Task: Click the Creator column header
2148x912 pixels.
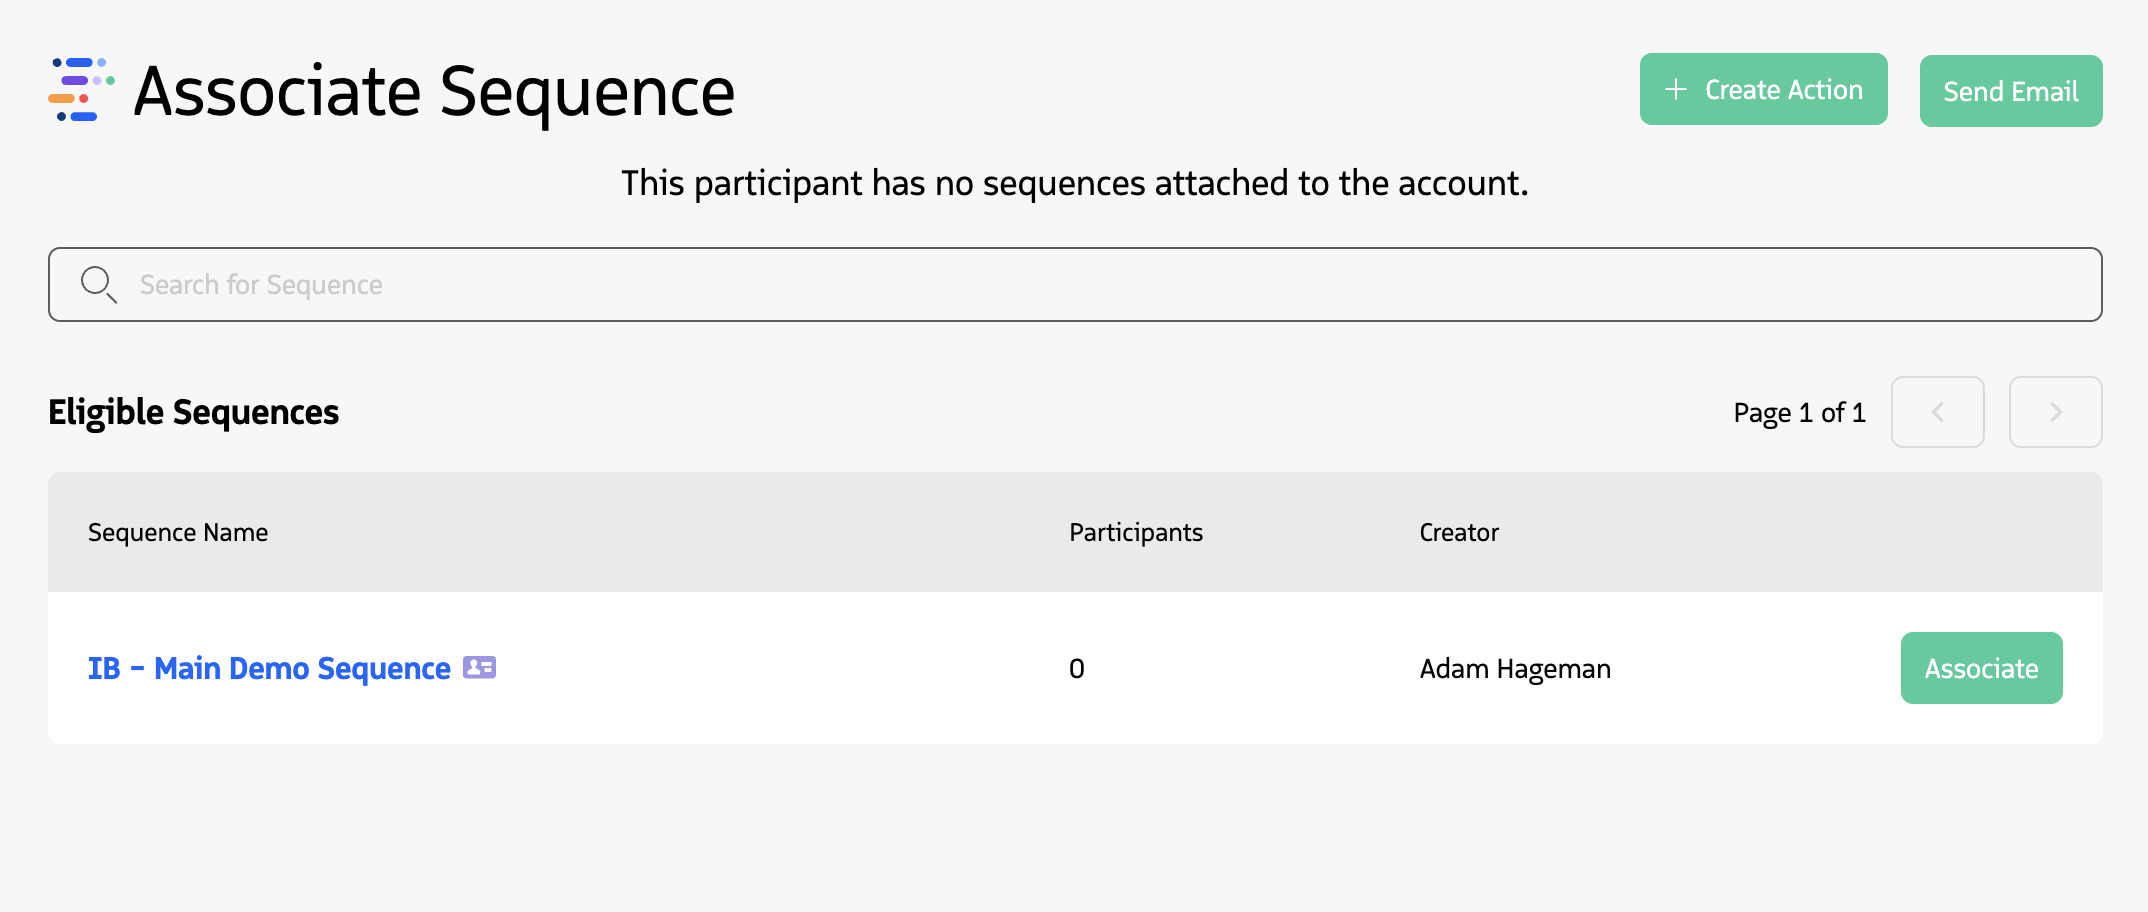Action: pyautogui.click(x=1458, y=532)
